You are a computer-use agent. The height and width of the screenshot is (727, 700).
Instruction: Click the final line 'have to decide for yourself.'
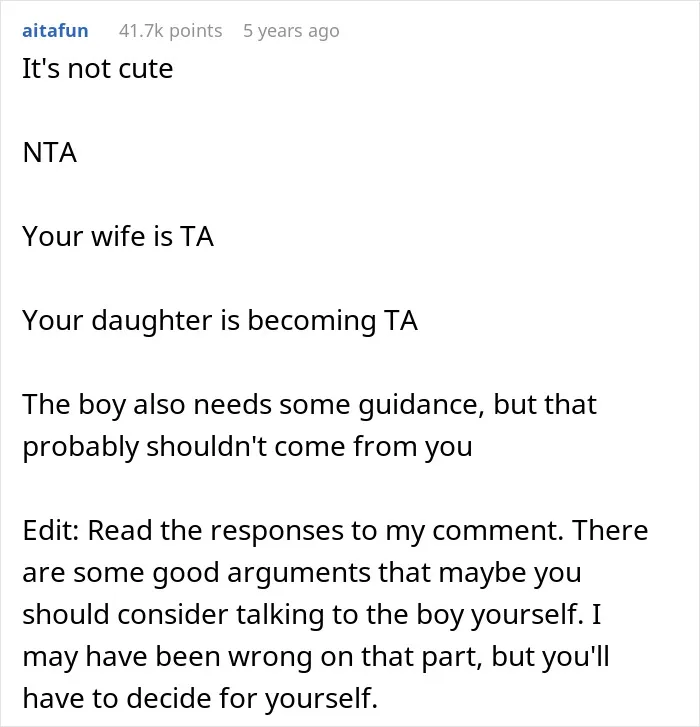(x=200, y=699)
